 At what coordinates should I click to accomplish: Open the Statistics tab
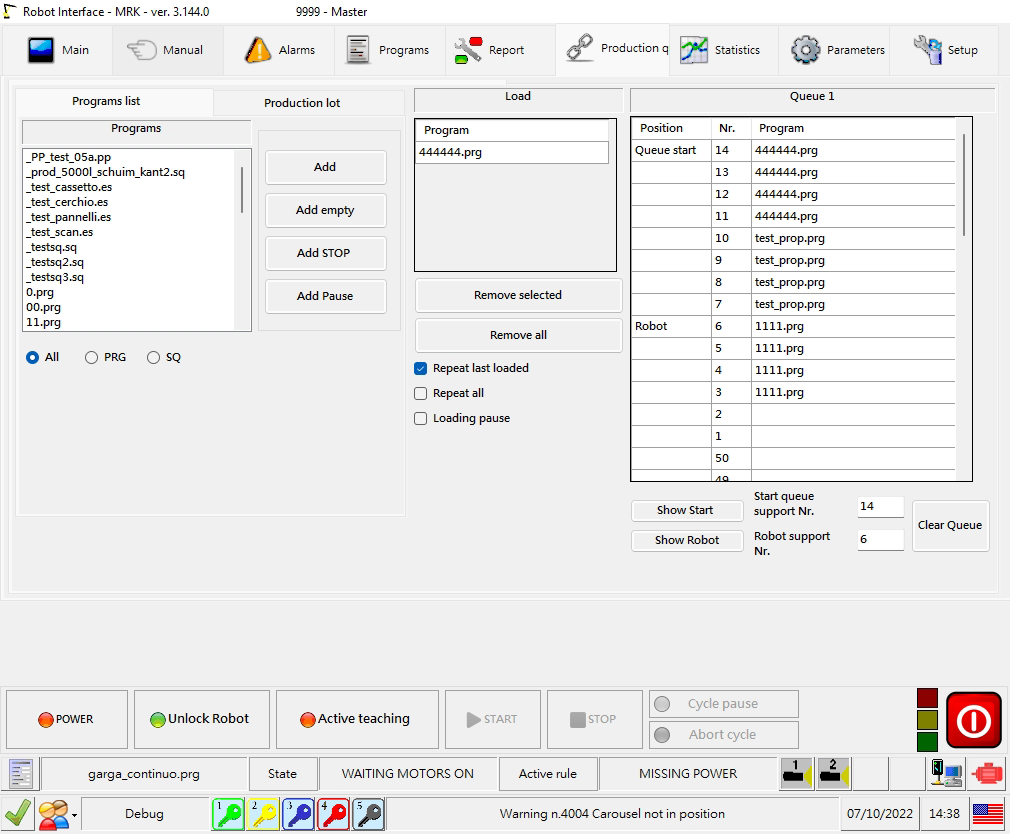(x=721, y=50)
